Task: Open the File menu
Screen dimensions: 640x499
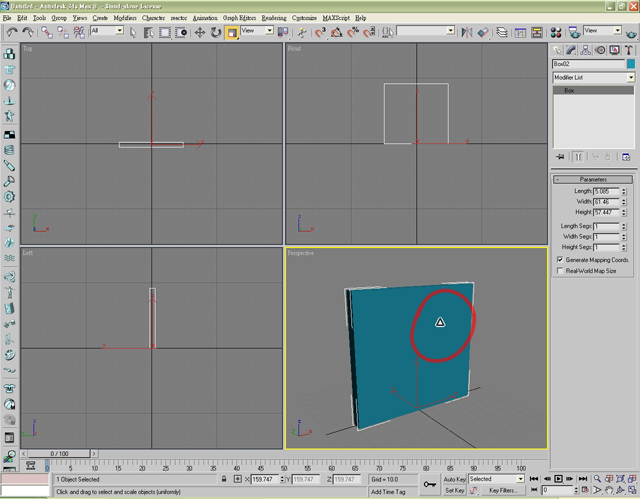Action: click(7, 18)
